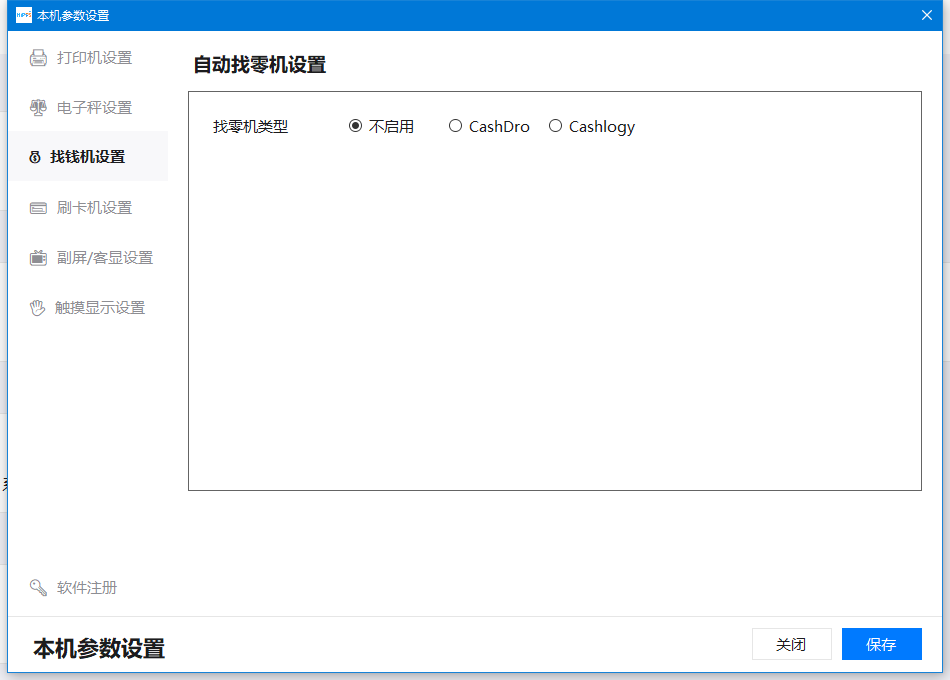The image size is (950, 680).
Task: Click the money bag icon
Action: click(x=35, y=157)
